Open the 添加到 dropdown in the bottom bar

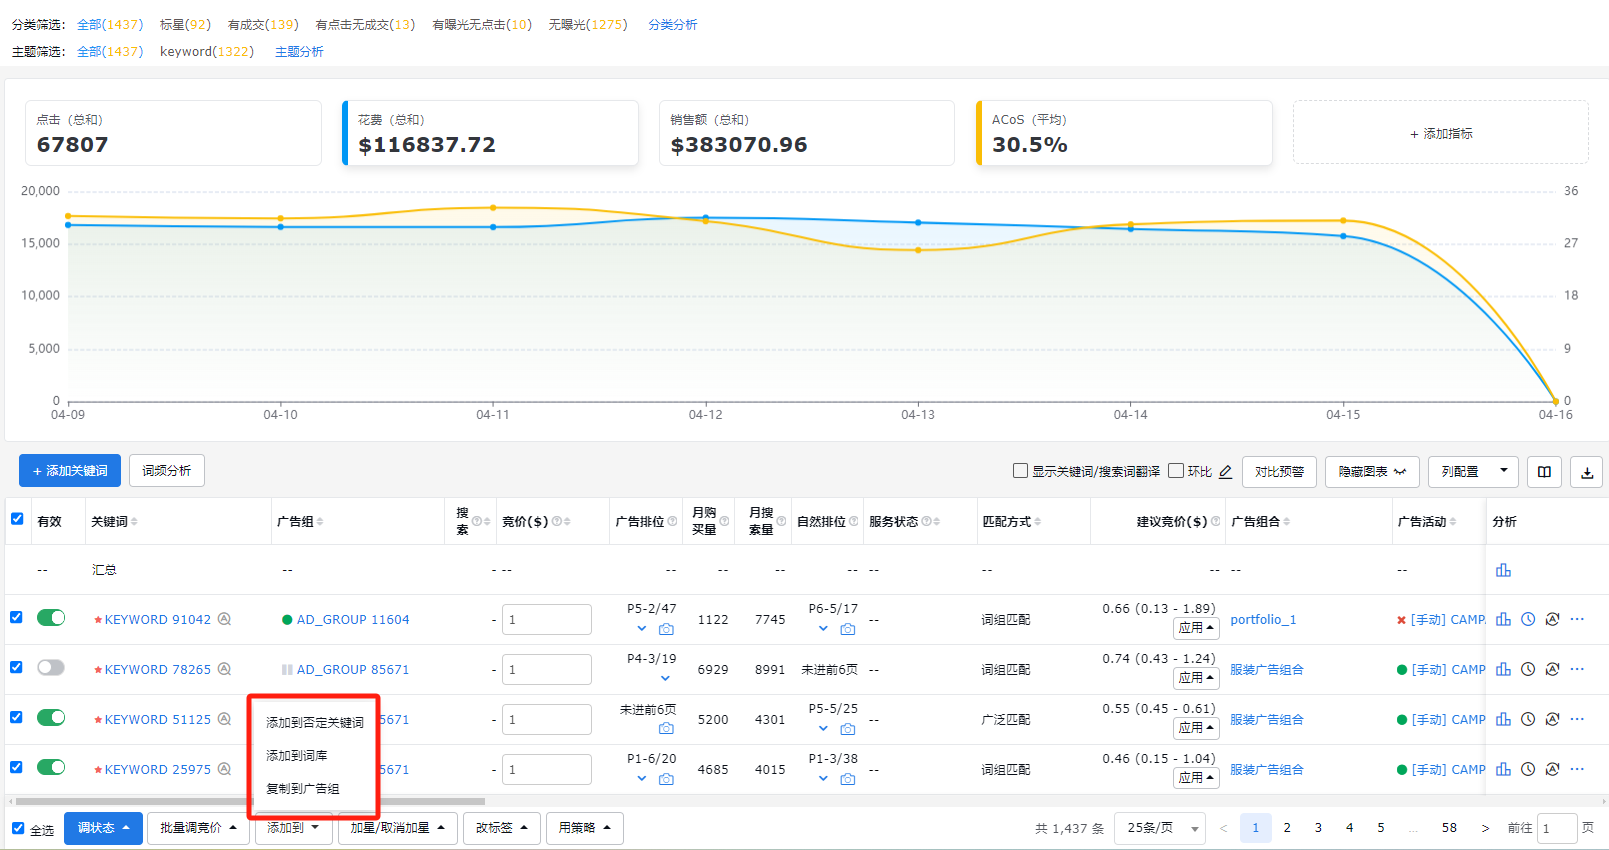pyautogui.click(x=293, y=828)
